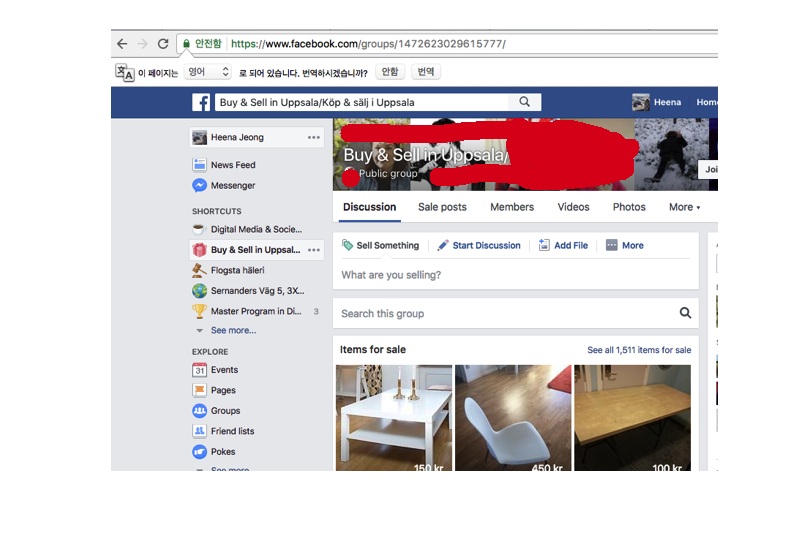Click the What are you selling? field

(515, 275)
